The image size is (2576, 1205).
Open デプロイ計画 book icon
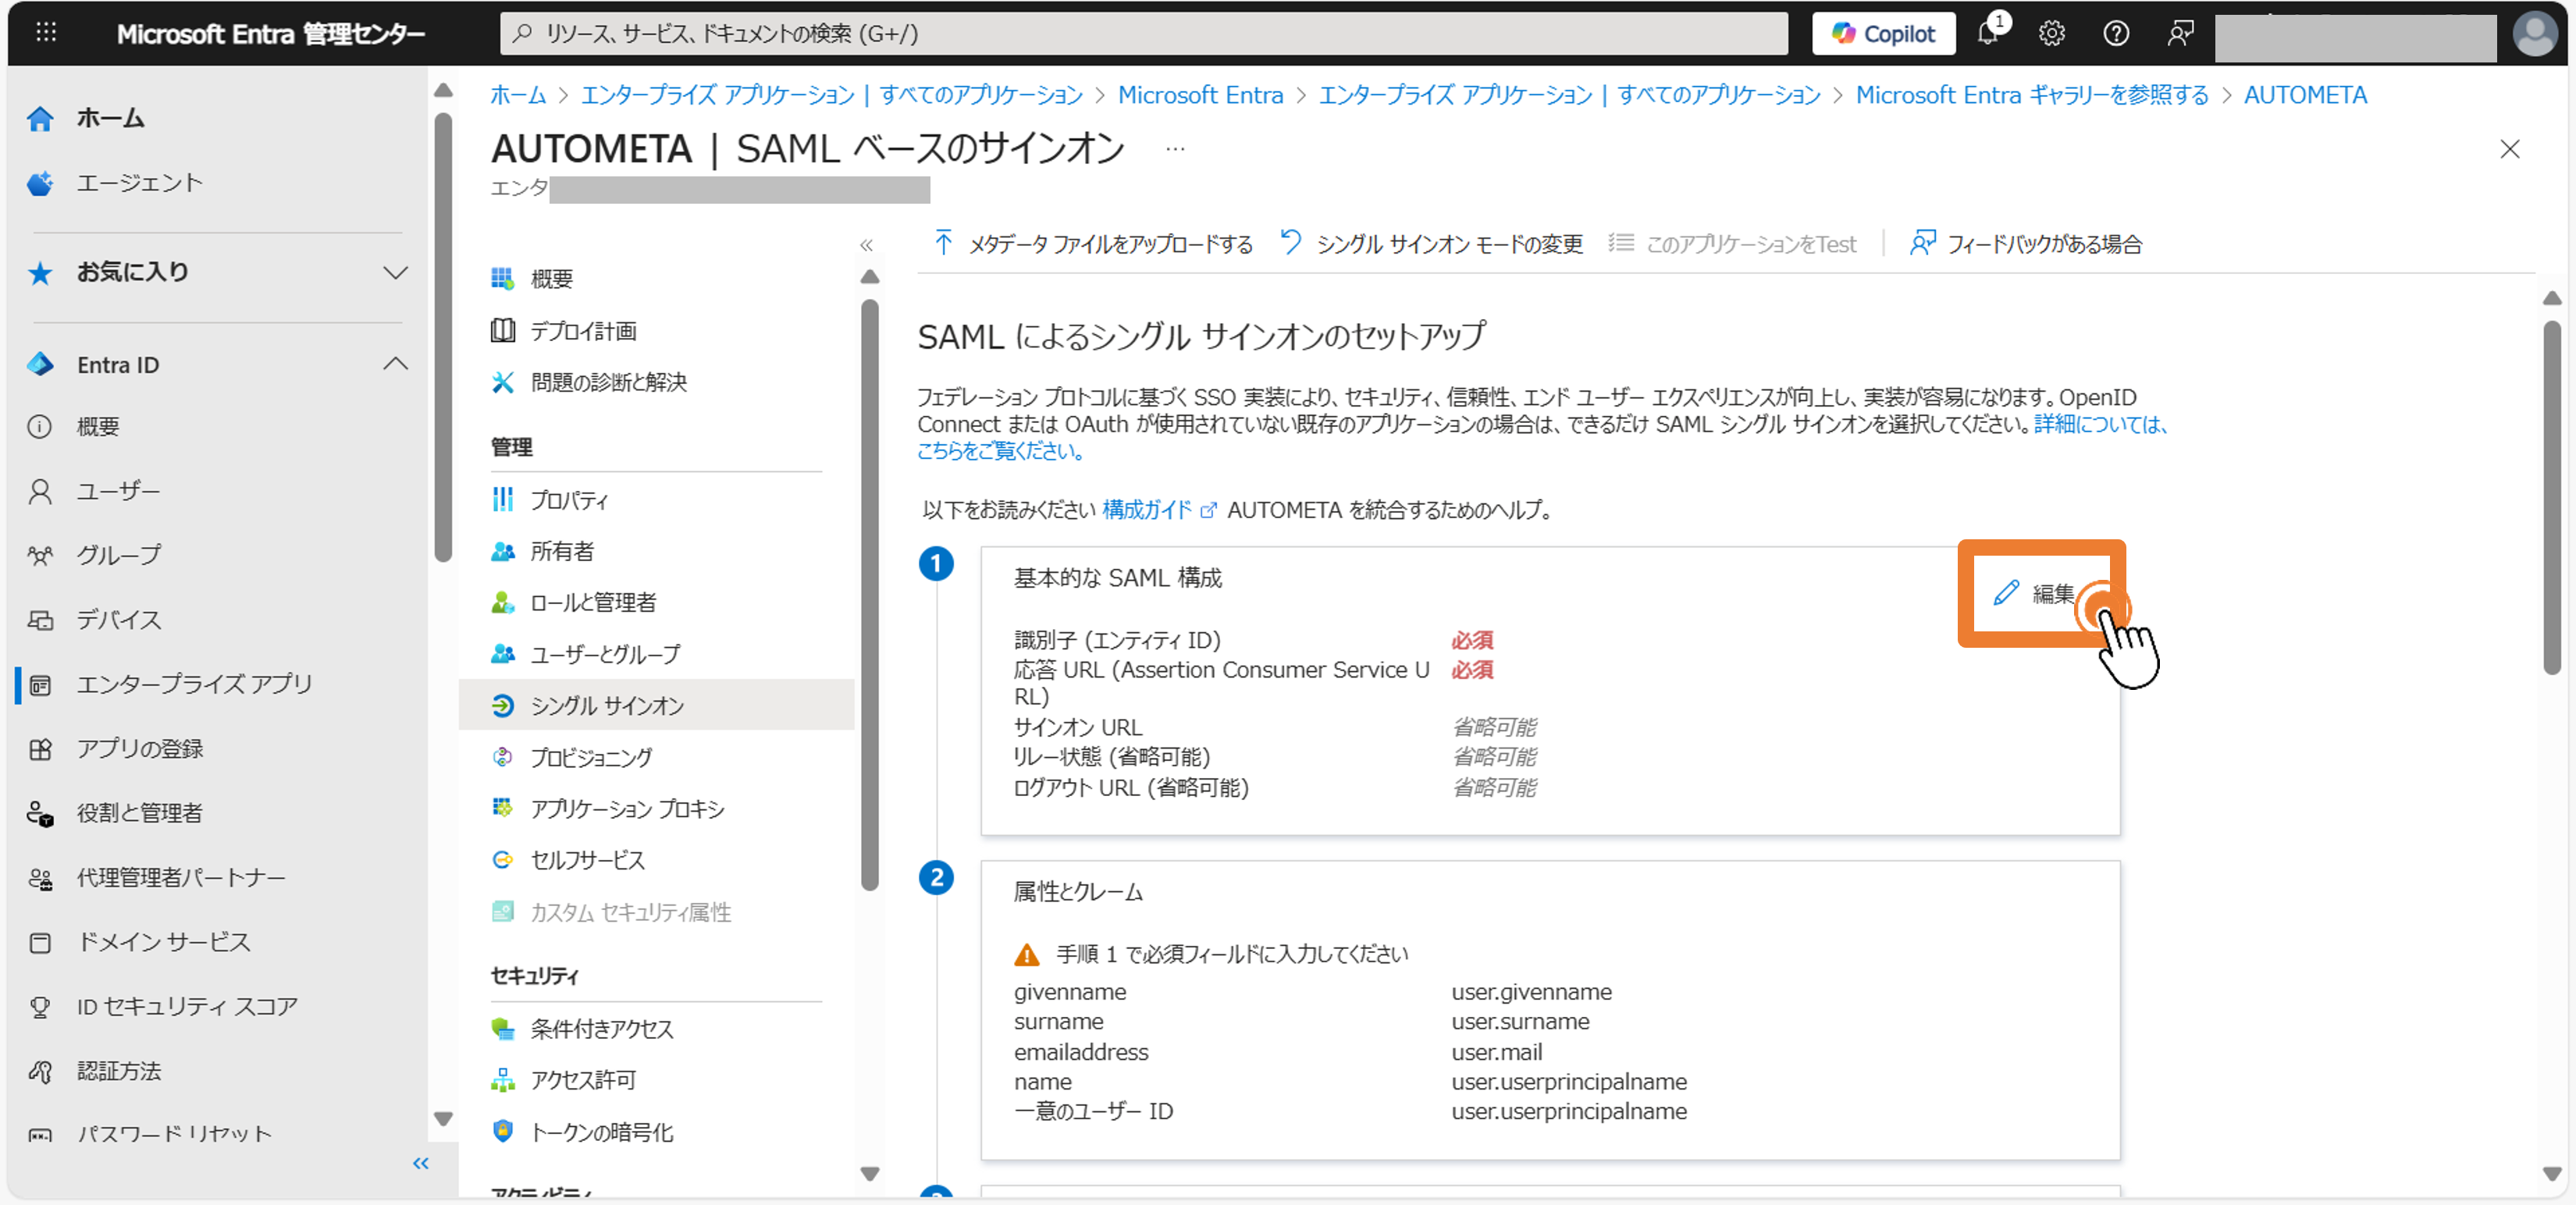pyautogui.click(x=503, y=330)
